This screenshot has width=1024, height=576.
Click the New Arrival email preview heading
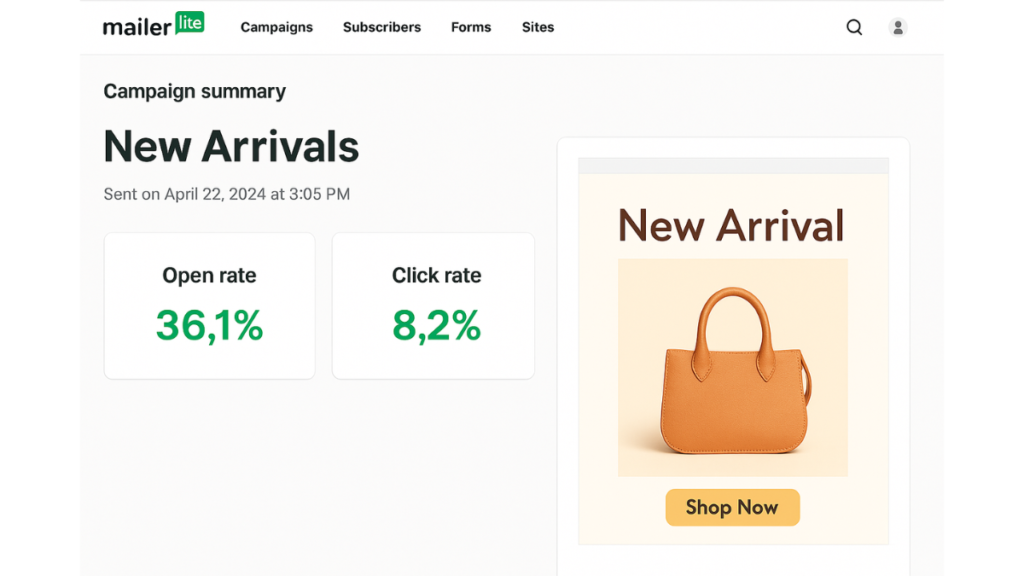(x=731, y=226)
